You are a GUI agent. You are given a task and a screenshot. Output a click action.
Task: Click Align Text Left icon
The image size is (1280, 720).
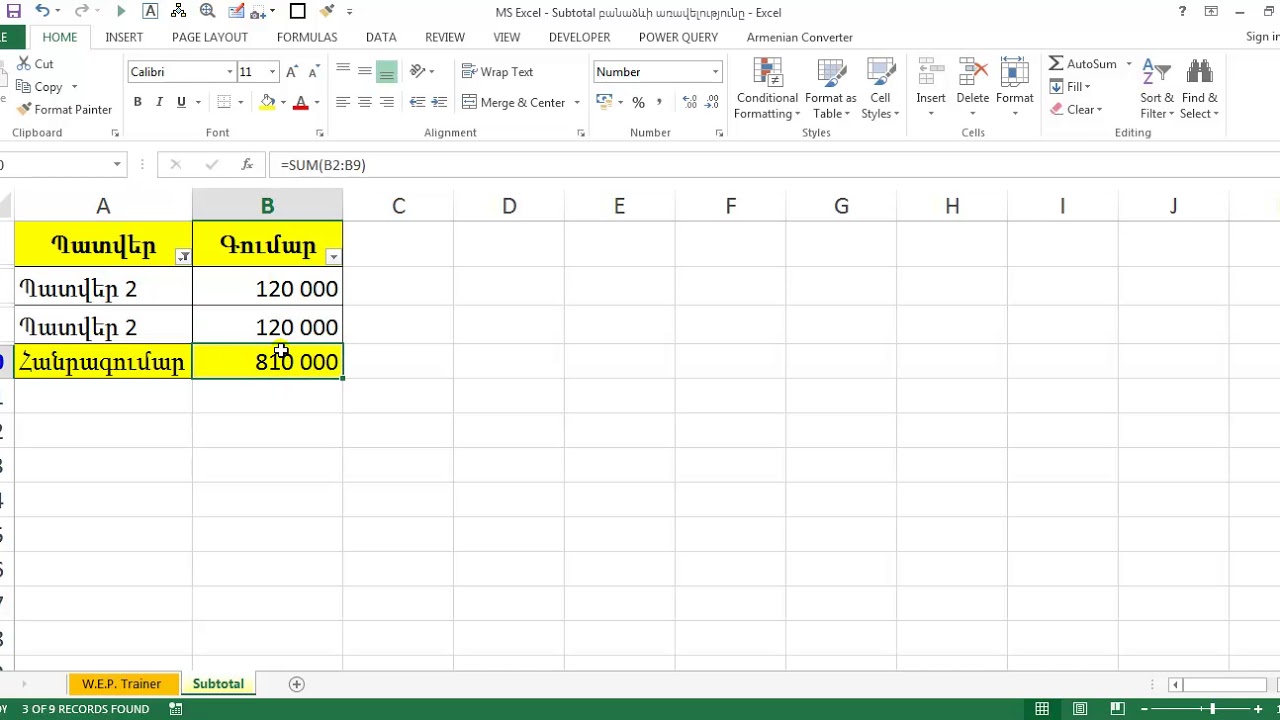coord(343,102)
